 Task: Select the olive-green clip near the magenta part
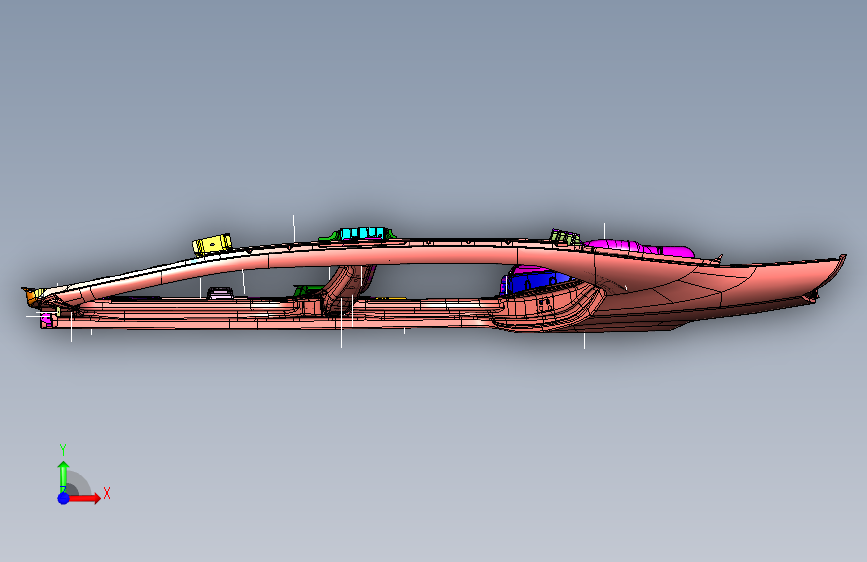click(x=565, y=237)
